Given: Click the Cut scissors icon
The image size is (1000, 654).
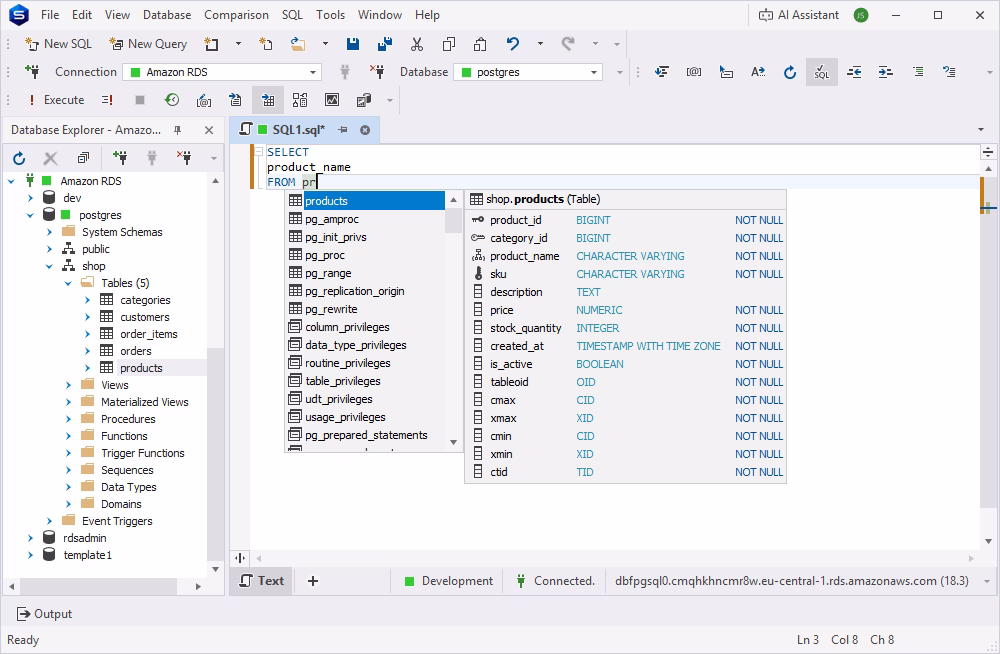Looking at the screenshot, I should [x=417, y=44].
